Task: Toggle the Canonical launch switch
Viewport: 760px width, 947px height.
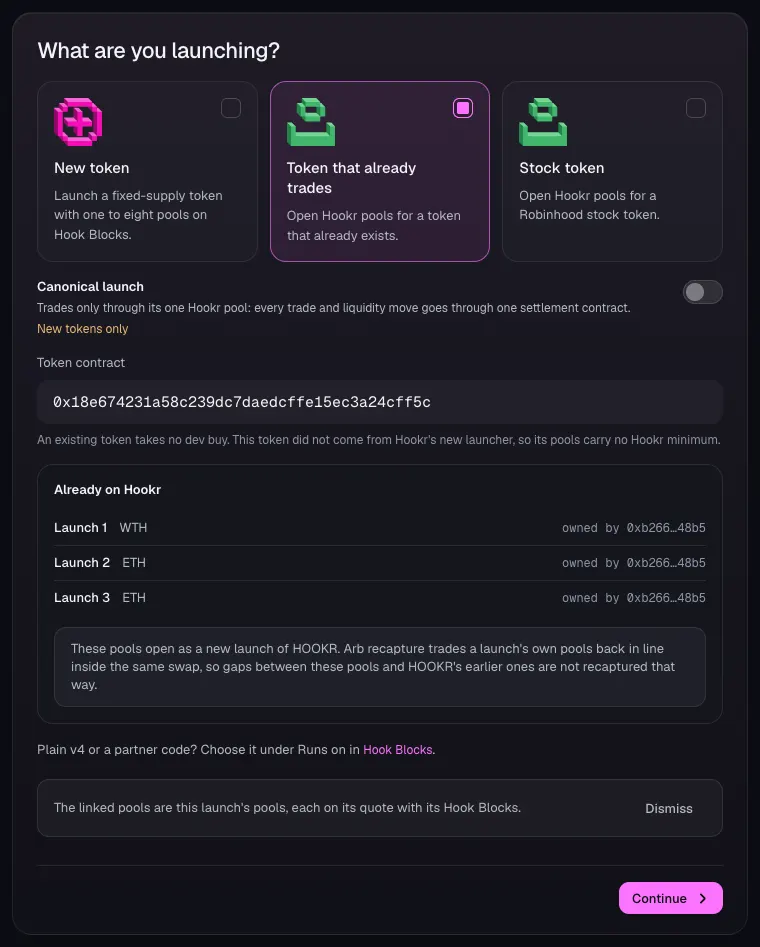Action: pos(703,292)
